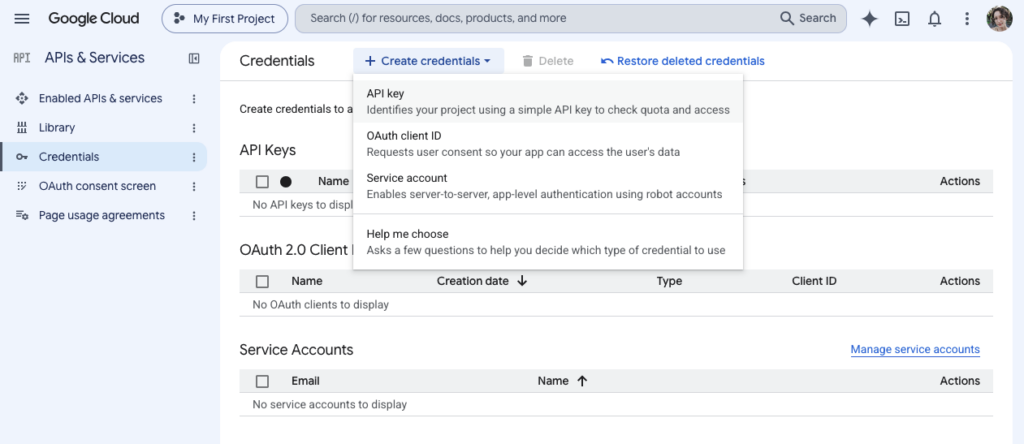Open more options beside Library
Screen dimensions: 1024x444
[x=194, y=128]
